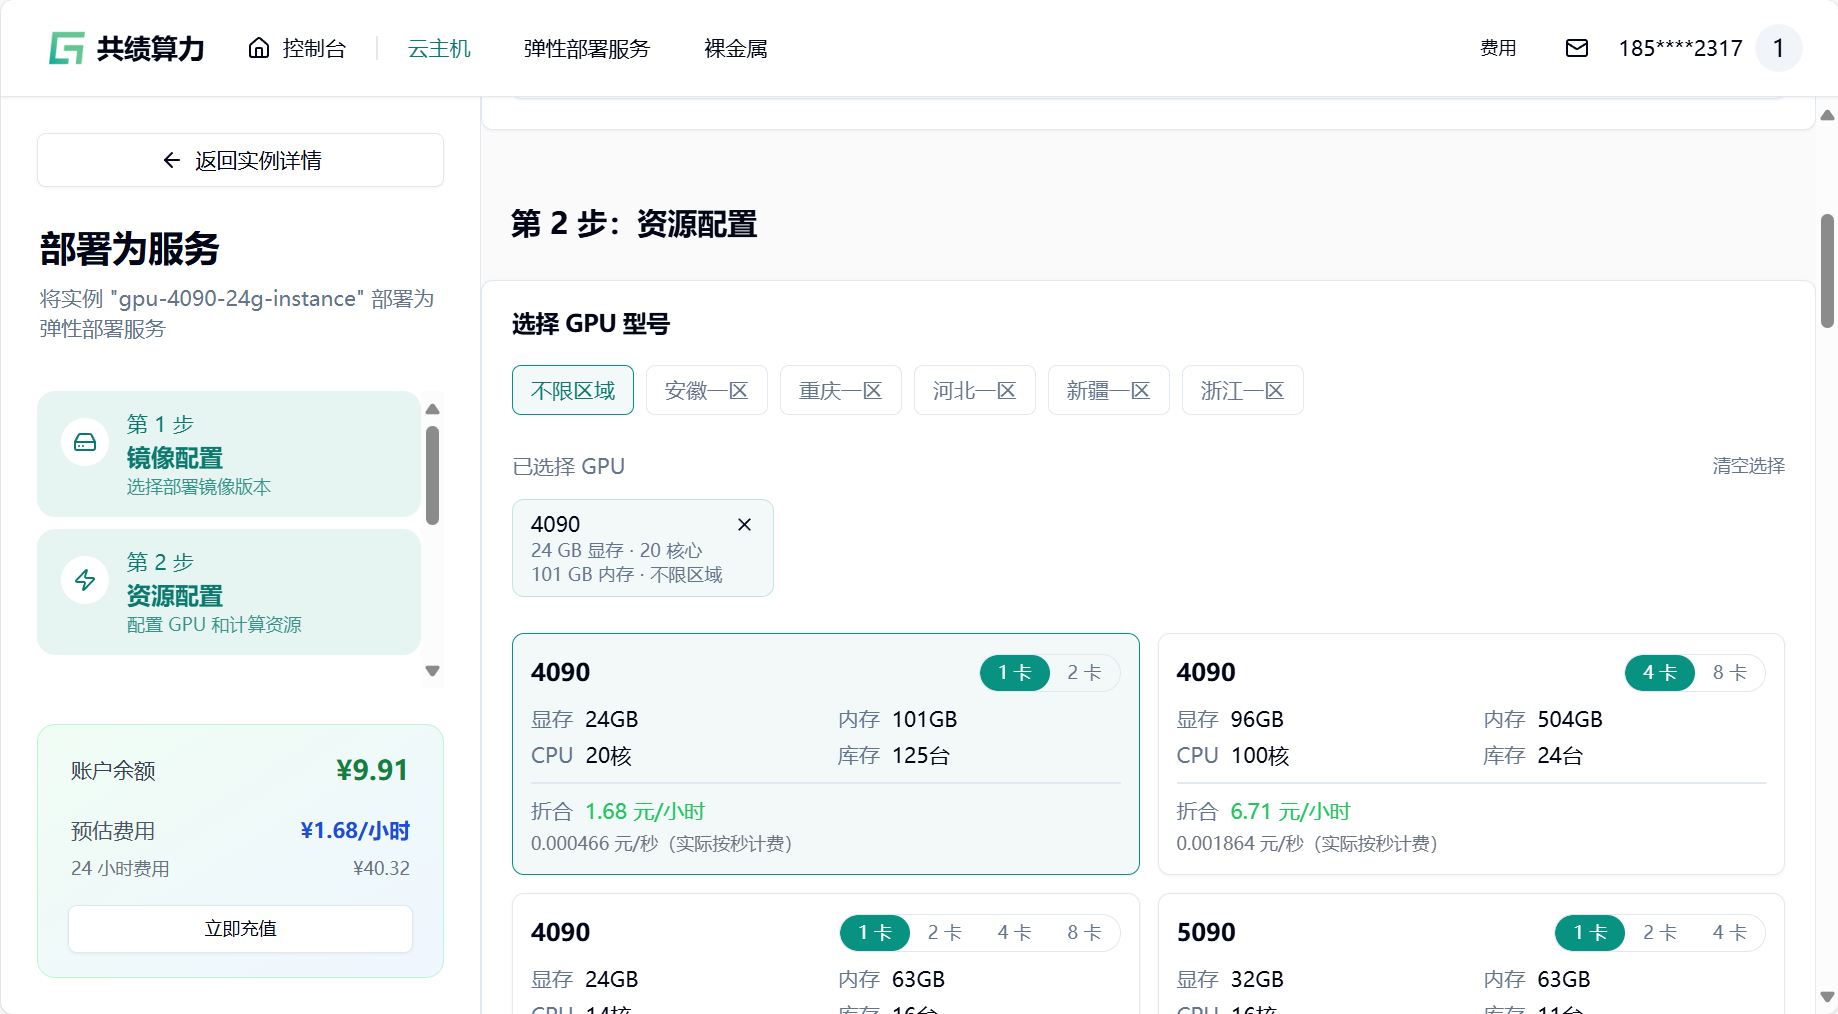Open the 裸金属 menu item
1838x1014 pixels.
[x=735, y=48]
